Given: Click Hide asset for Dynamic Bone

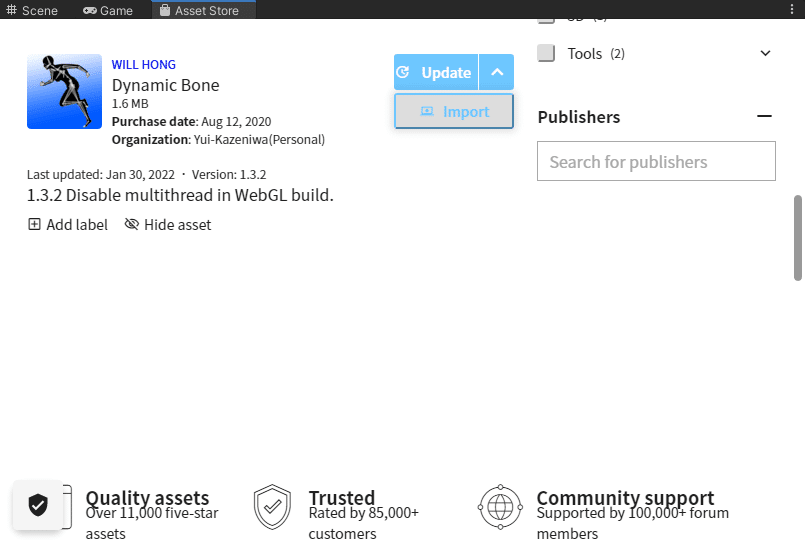Looking at the screenshot, I should (x=168, y=224).
